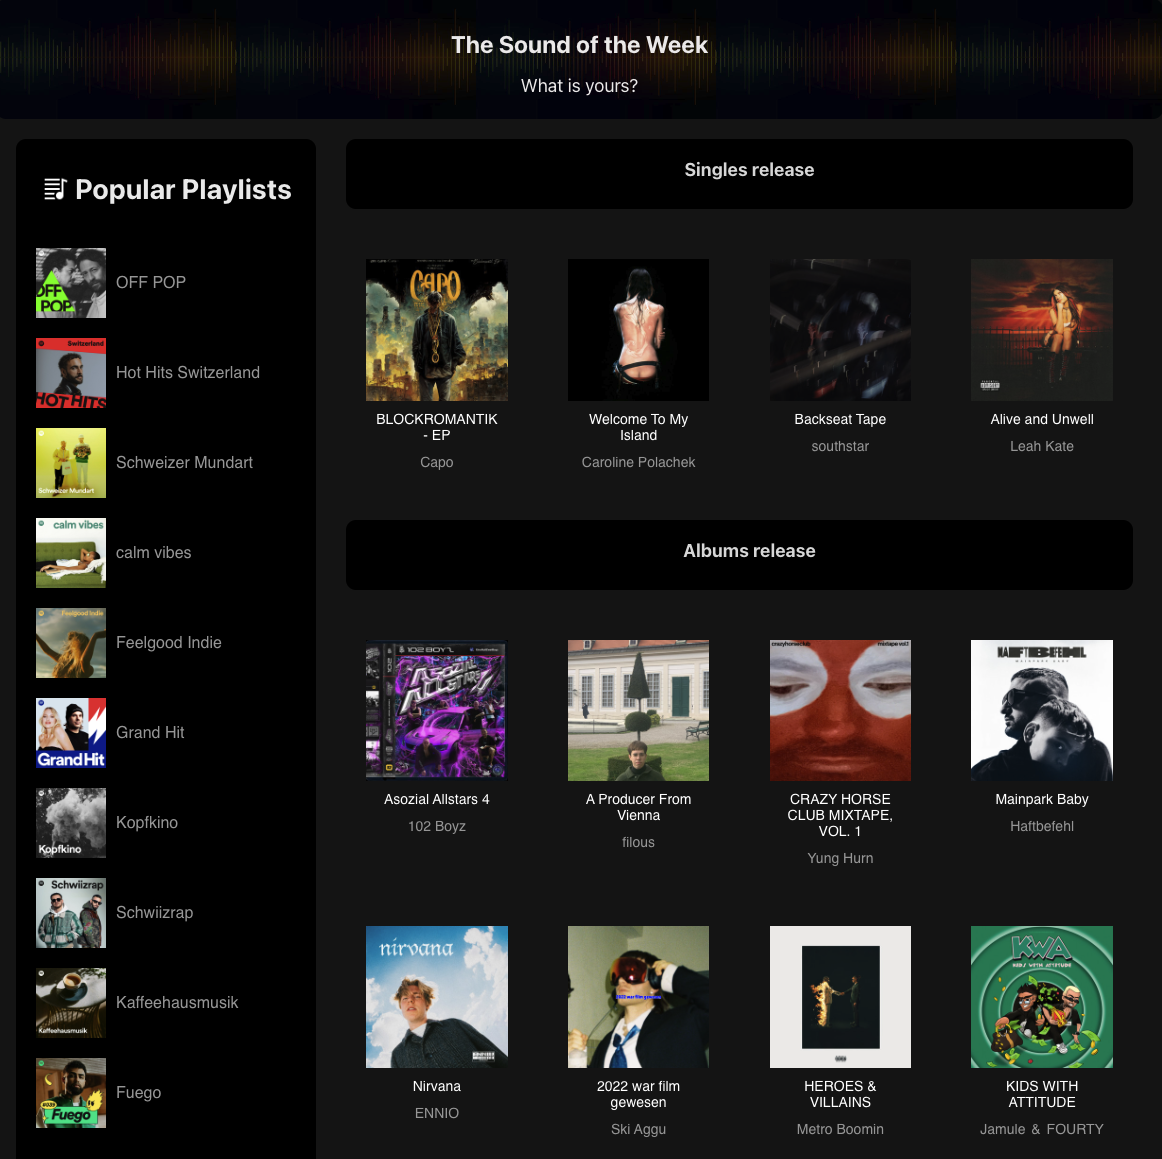Click artist name Metro Boomin
Screen dimensions: 1162x1159
point(840,1129)
